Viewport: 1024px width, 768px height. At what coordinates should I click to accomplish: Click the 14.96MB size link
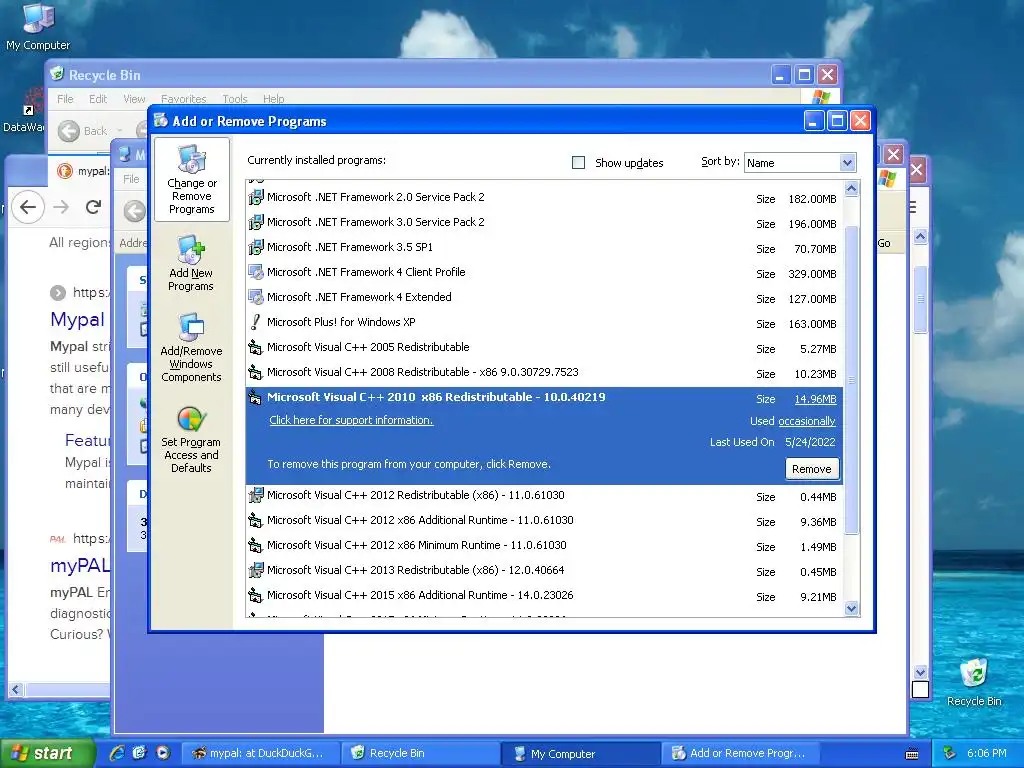(815, 399)
